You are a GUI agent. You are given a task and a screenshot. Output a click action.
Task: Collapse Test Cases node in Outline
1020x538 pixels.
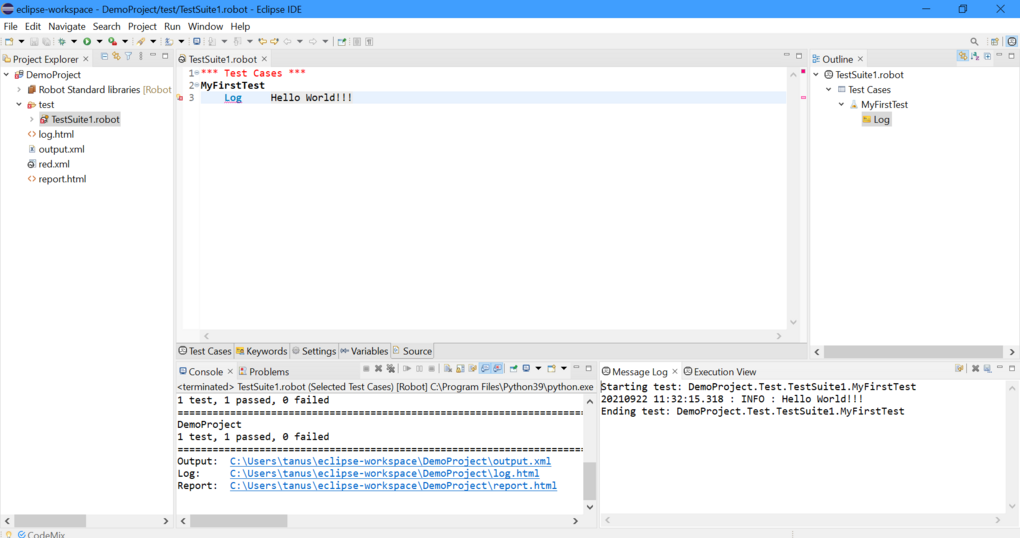pos(829,90)
